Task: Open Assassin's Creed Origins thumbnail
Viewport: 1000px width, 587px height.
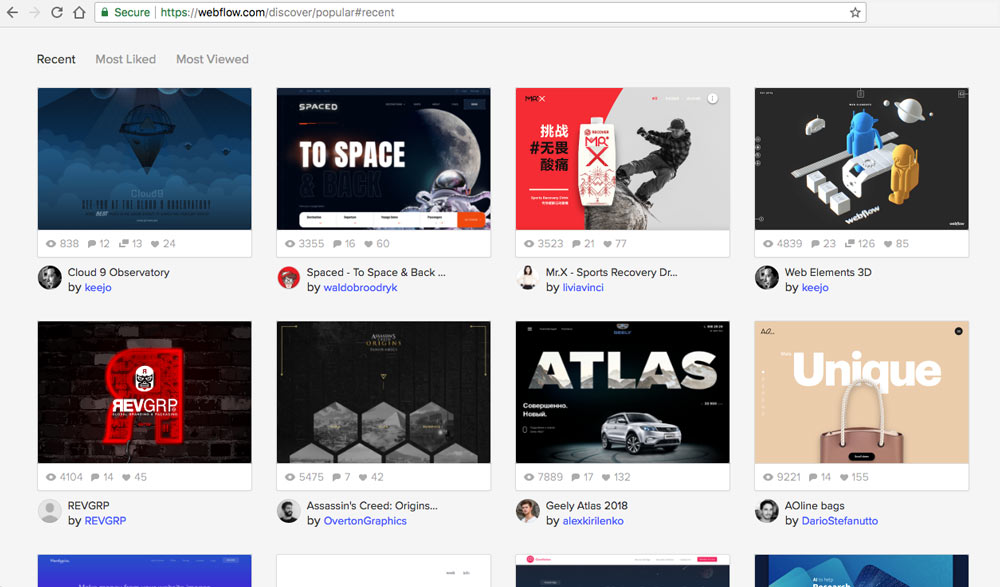Action: click(383, 392)
